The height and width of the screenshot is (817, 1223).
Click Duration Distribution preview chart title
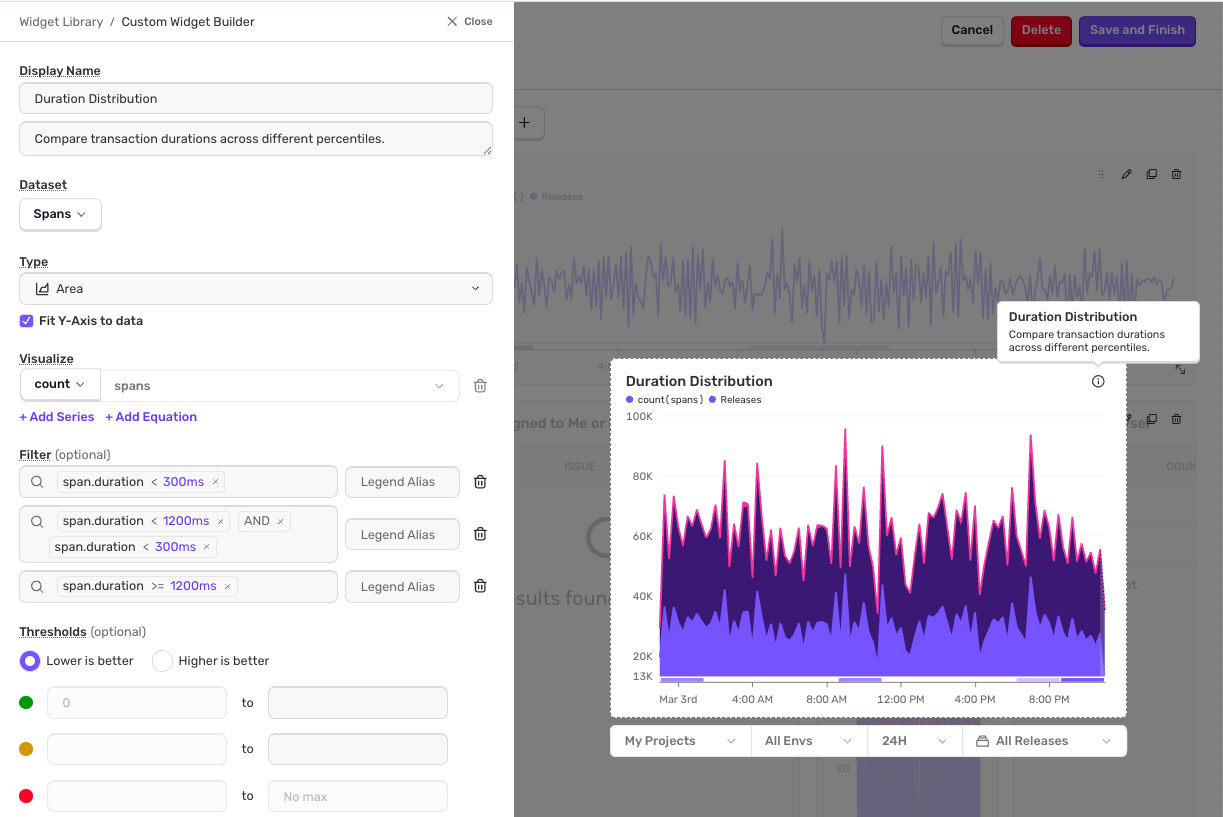(699, 381)
